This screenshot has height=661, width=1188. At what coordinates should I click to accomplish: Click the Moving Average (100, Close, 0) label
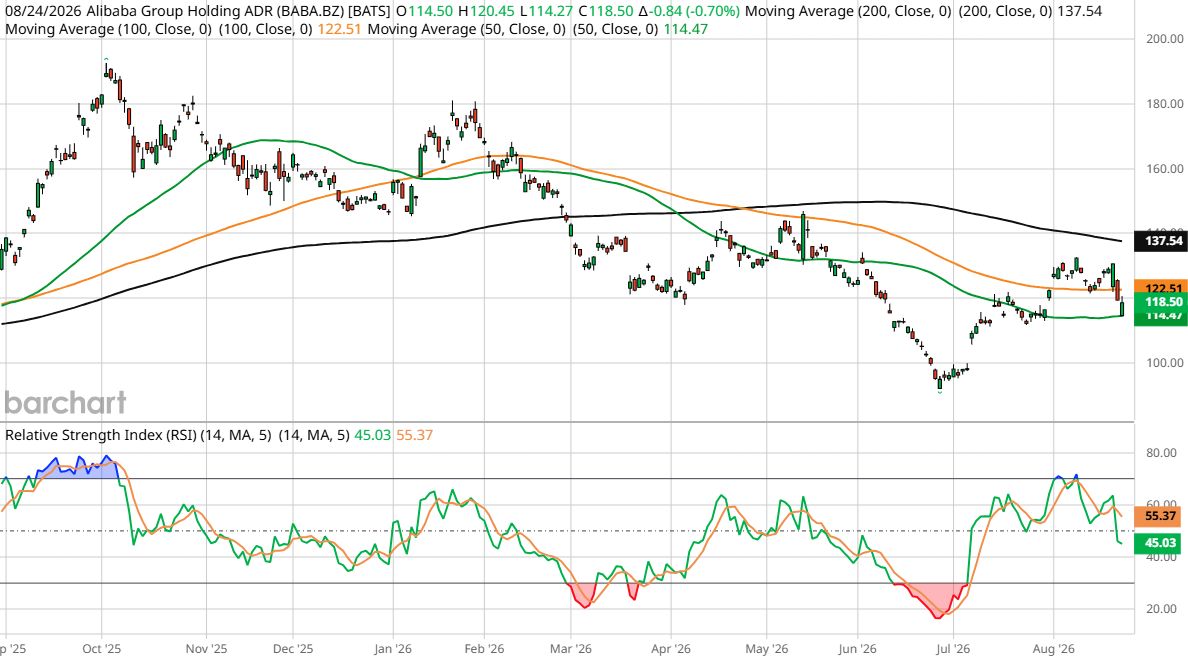coord(108,30)
